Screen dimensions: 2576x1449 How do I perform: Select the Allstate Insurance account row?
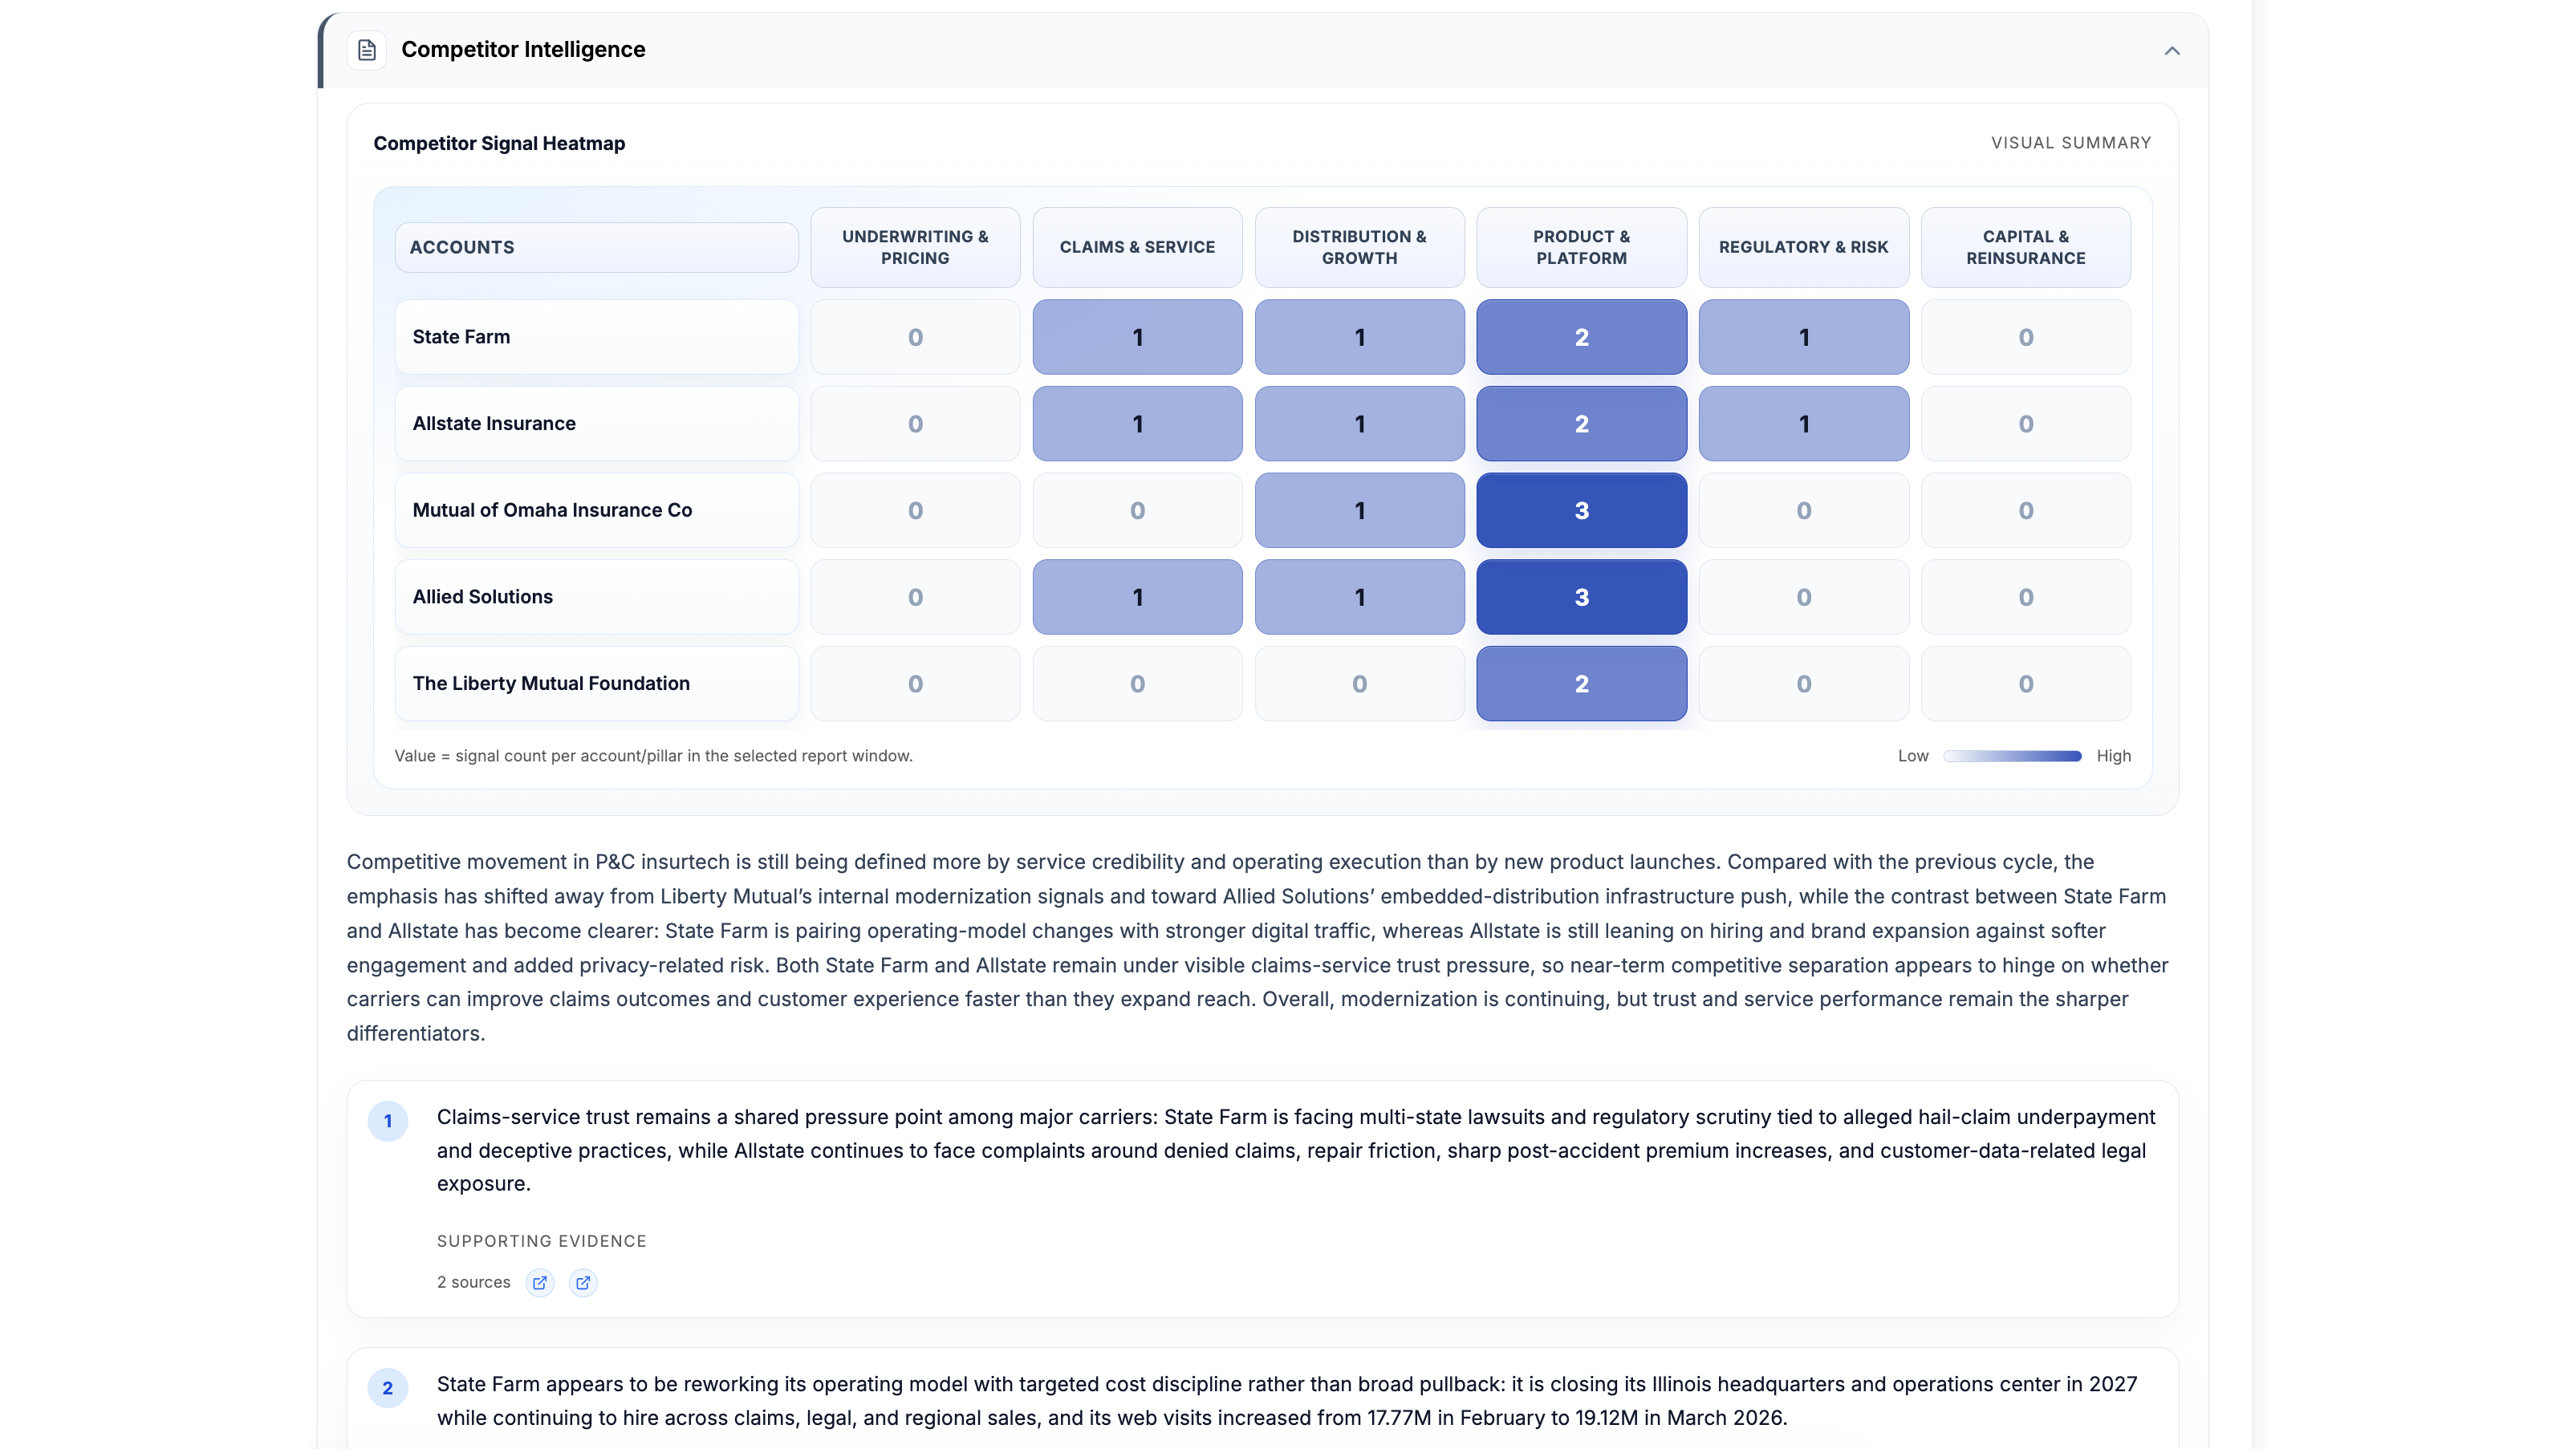597,424
